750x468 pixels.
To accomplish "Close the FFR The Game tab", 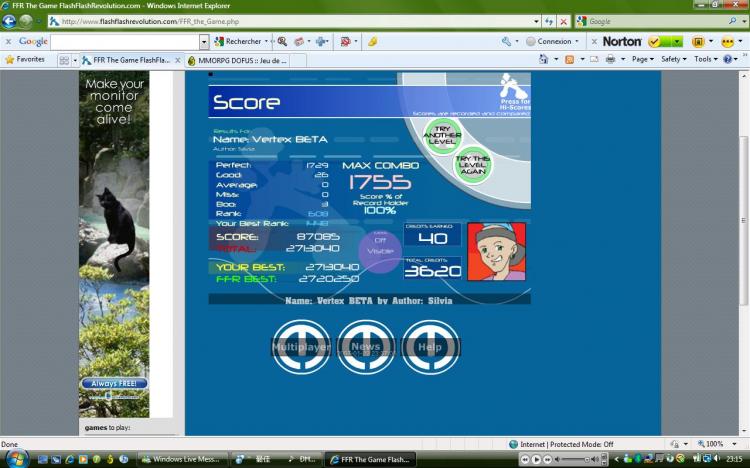I will tap(178, 60).
